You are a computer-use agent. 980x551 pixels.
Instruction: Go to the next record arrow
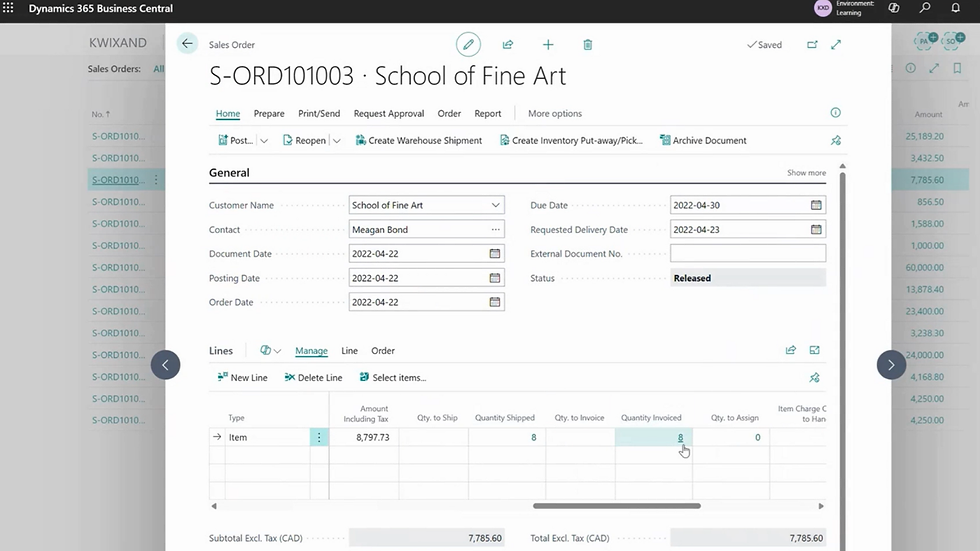(891, 365)
